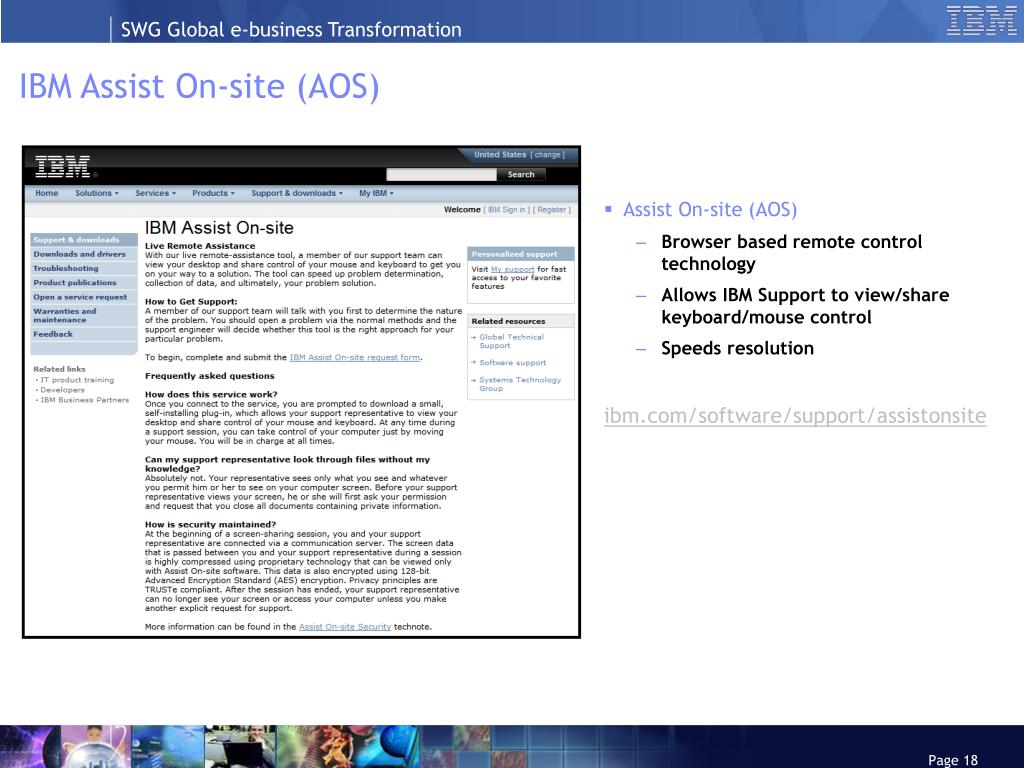The width and height of the screenshot is (1024, 768).
Task: Click the change country link
Action: tap(547, 155)
